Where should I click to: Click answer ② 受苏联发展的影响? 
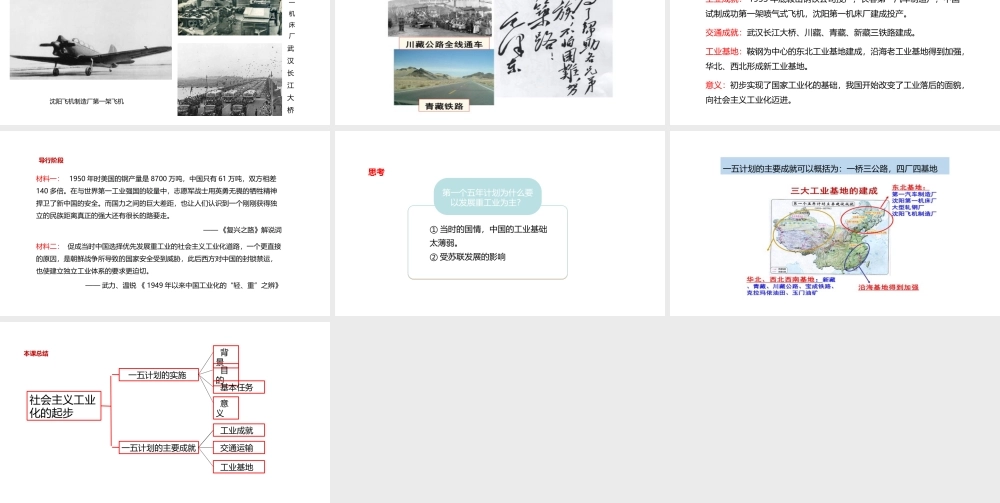pyautogui.click(x=467, y=257)
